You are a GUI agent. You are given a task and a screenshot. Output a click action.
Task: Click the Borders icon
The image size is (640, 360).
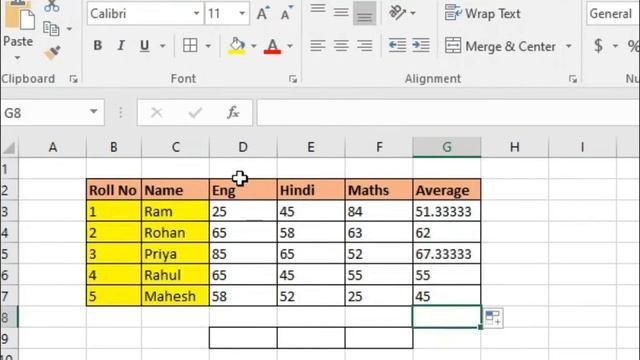coord(190,45)
